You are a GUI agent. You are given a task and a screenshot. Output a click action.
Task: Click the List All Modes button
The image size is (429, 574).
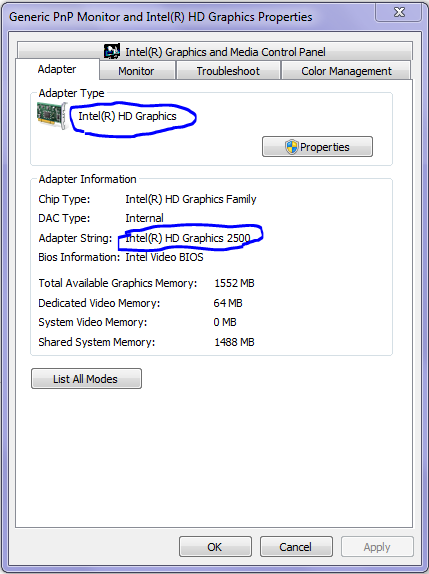pos(86,379)
